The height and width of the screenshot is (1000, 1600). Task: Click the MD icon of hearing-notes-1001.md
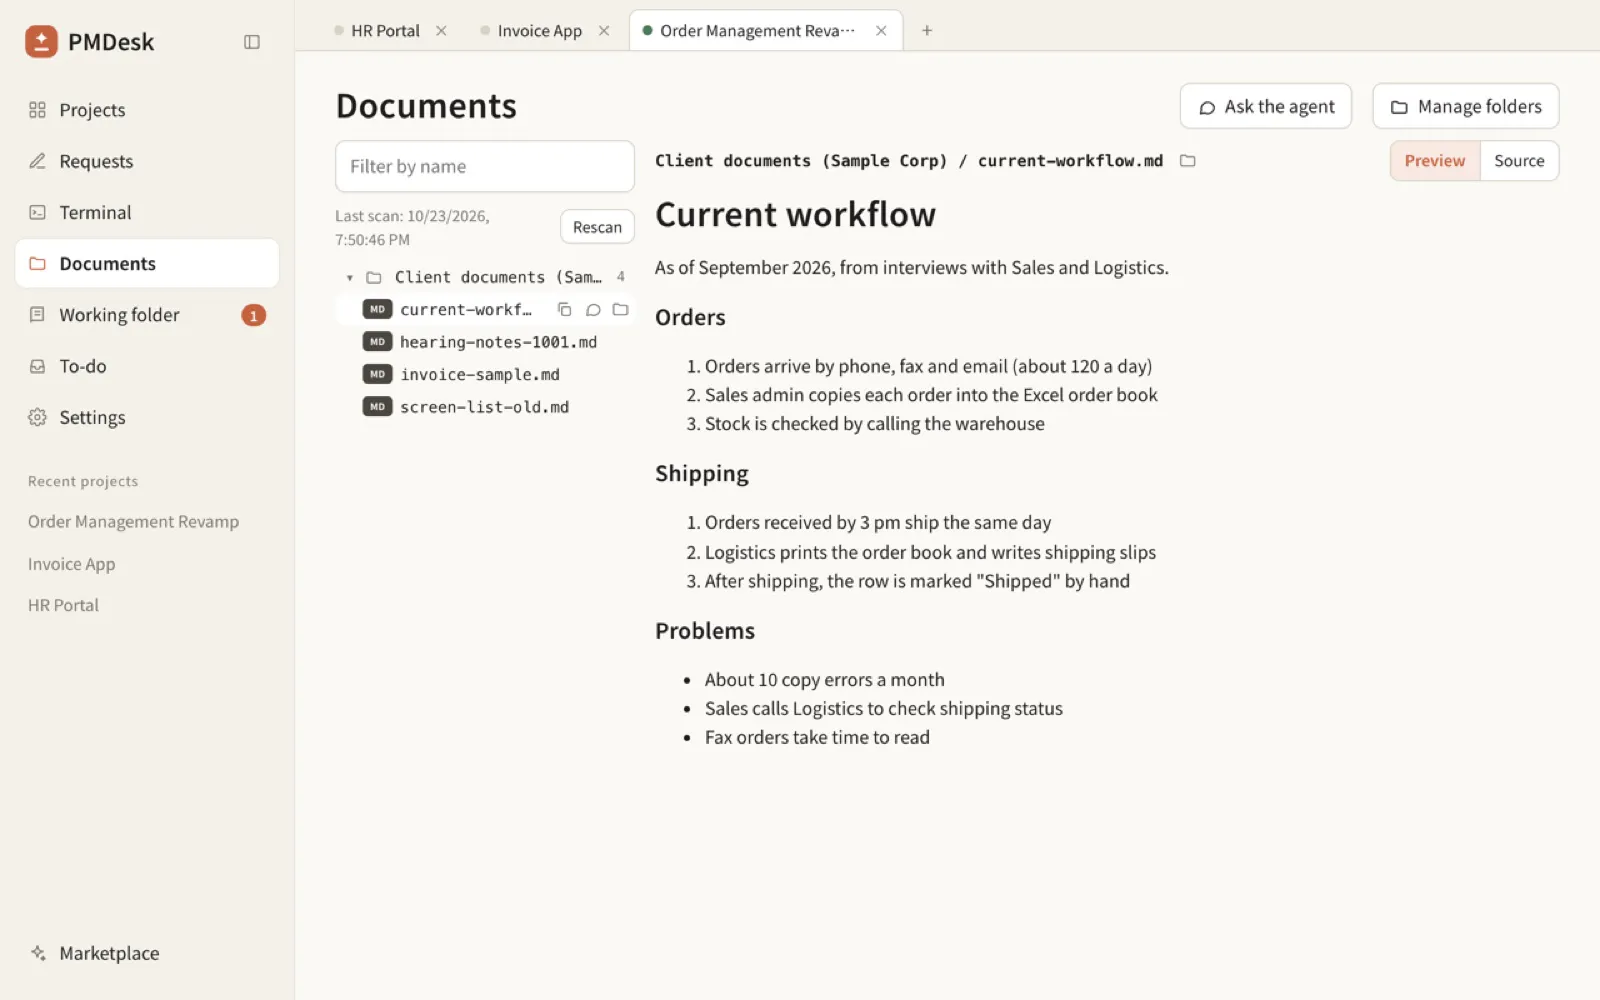pos(377,342)
